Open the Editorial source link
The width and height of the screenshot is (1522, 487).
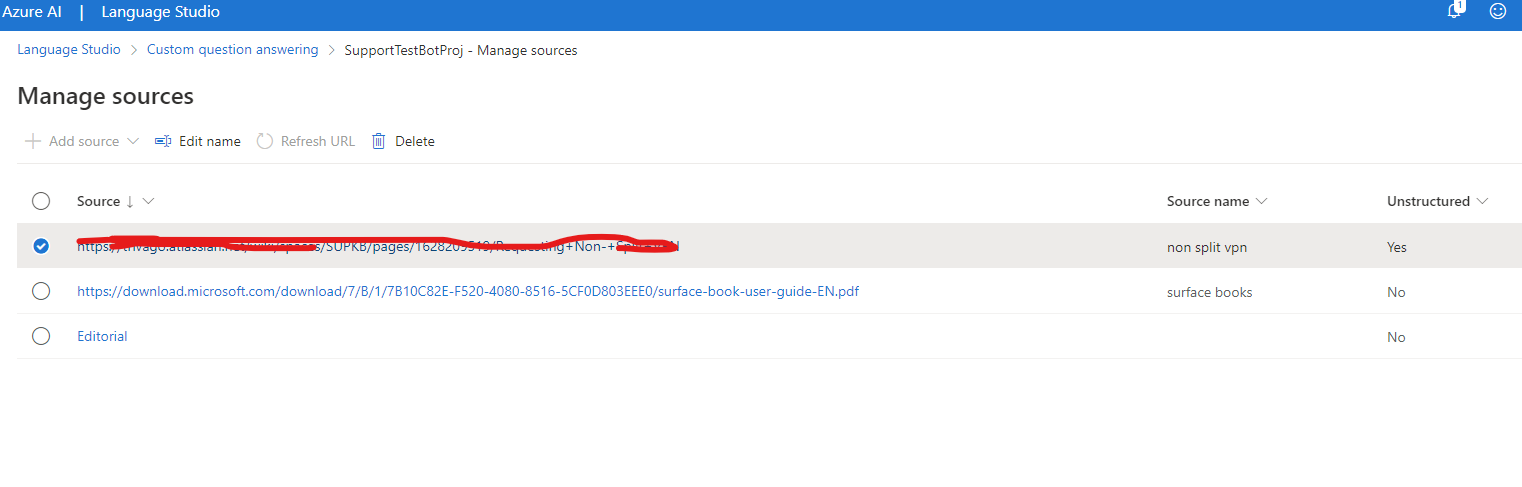[102, 337]
